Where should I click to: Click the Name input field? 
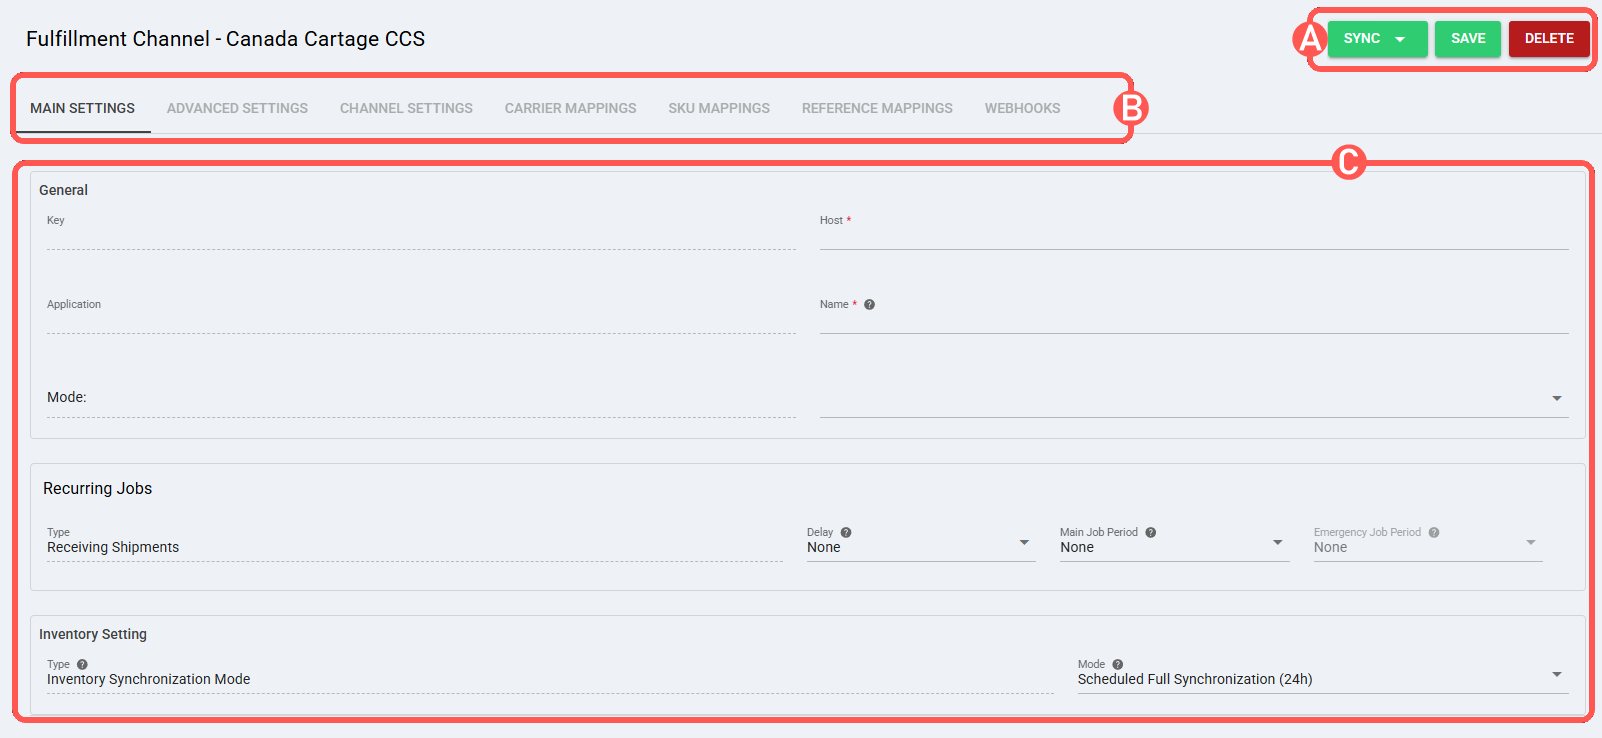(x=1194, y=321)
